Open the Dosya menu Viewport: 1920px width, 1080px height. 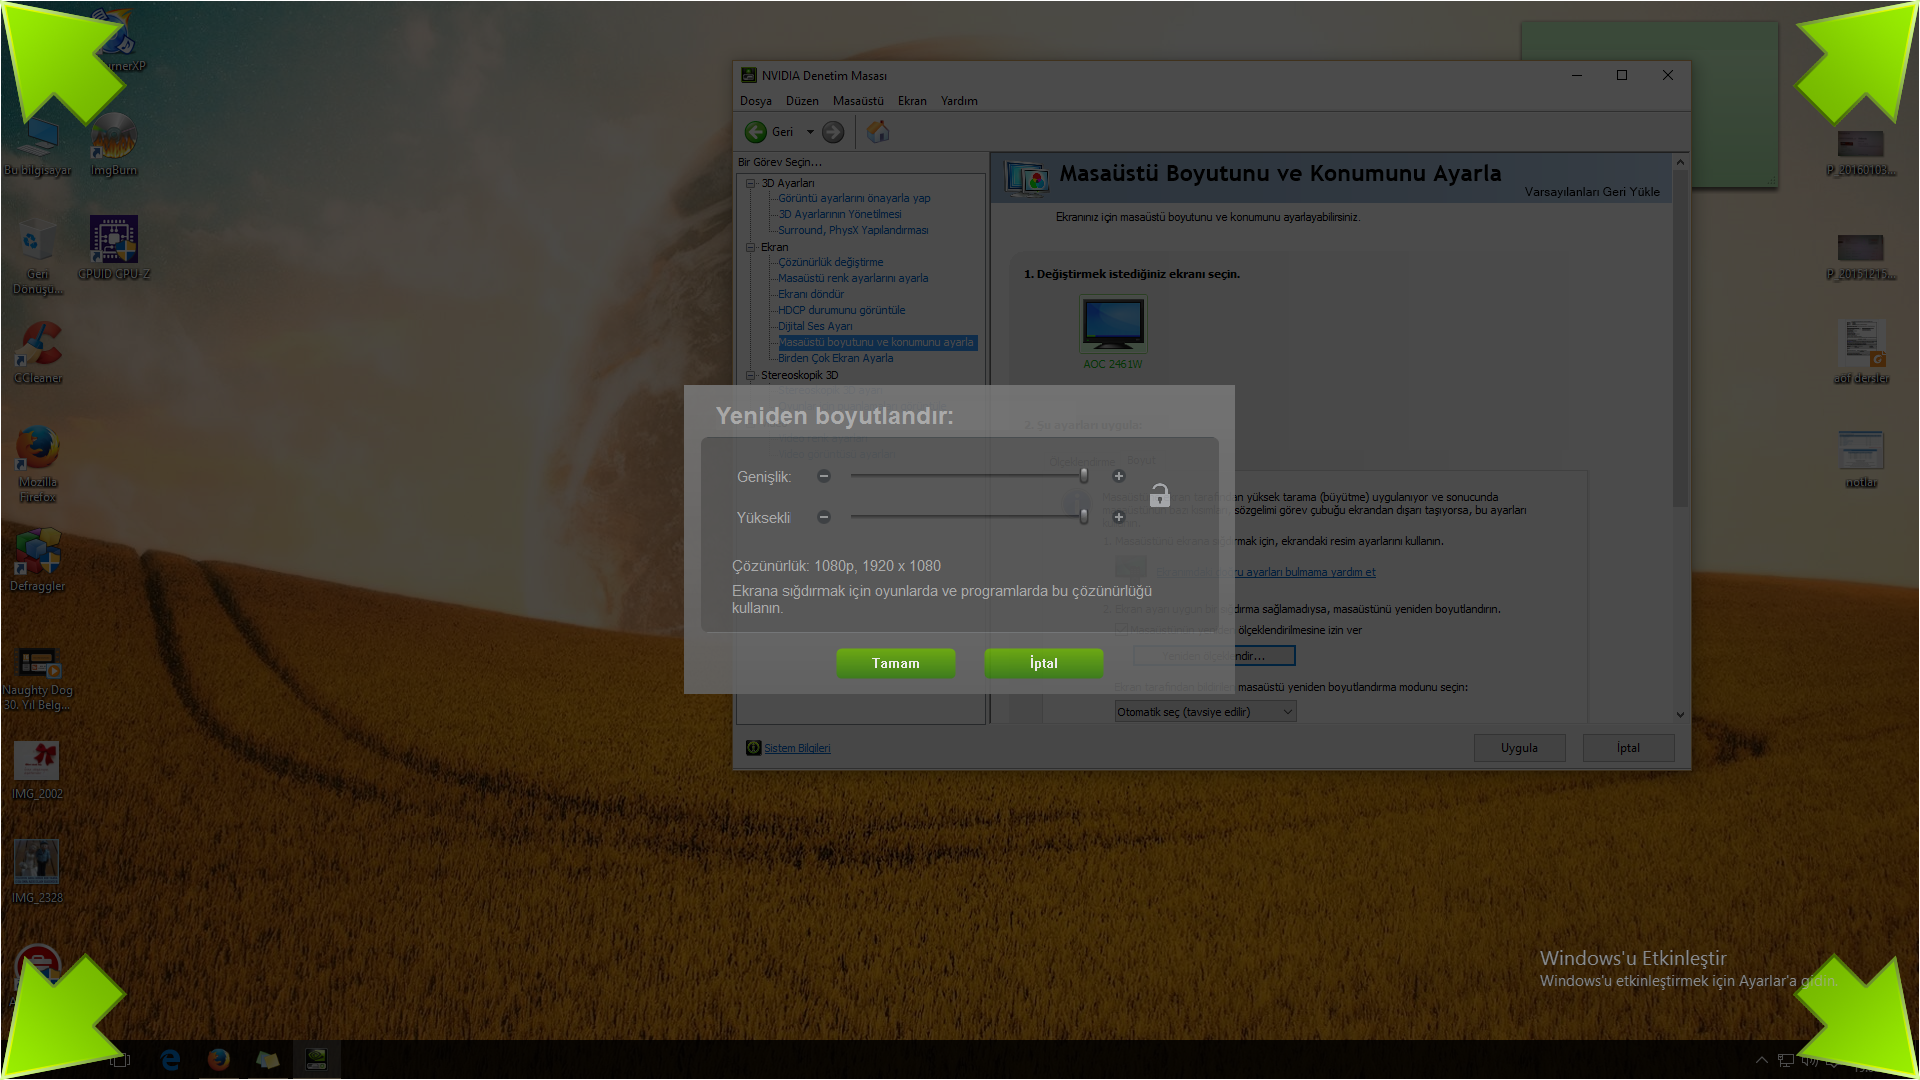point(755,101)
